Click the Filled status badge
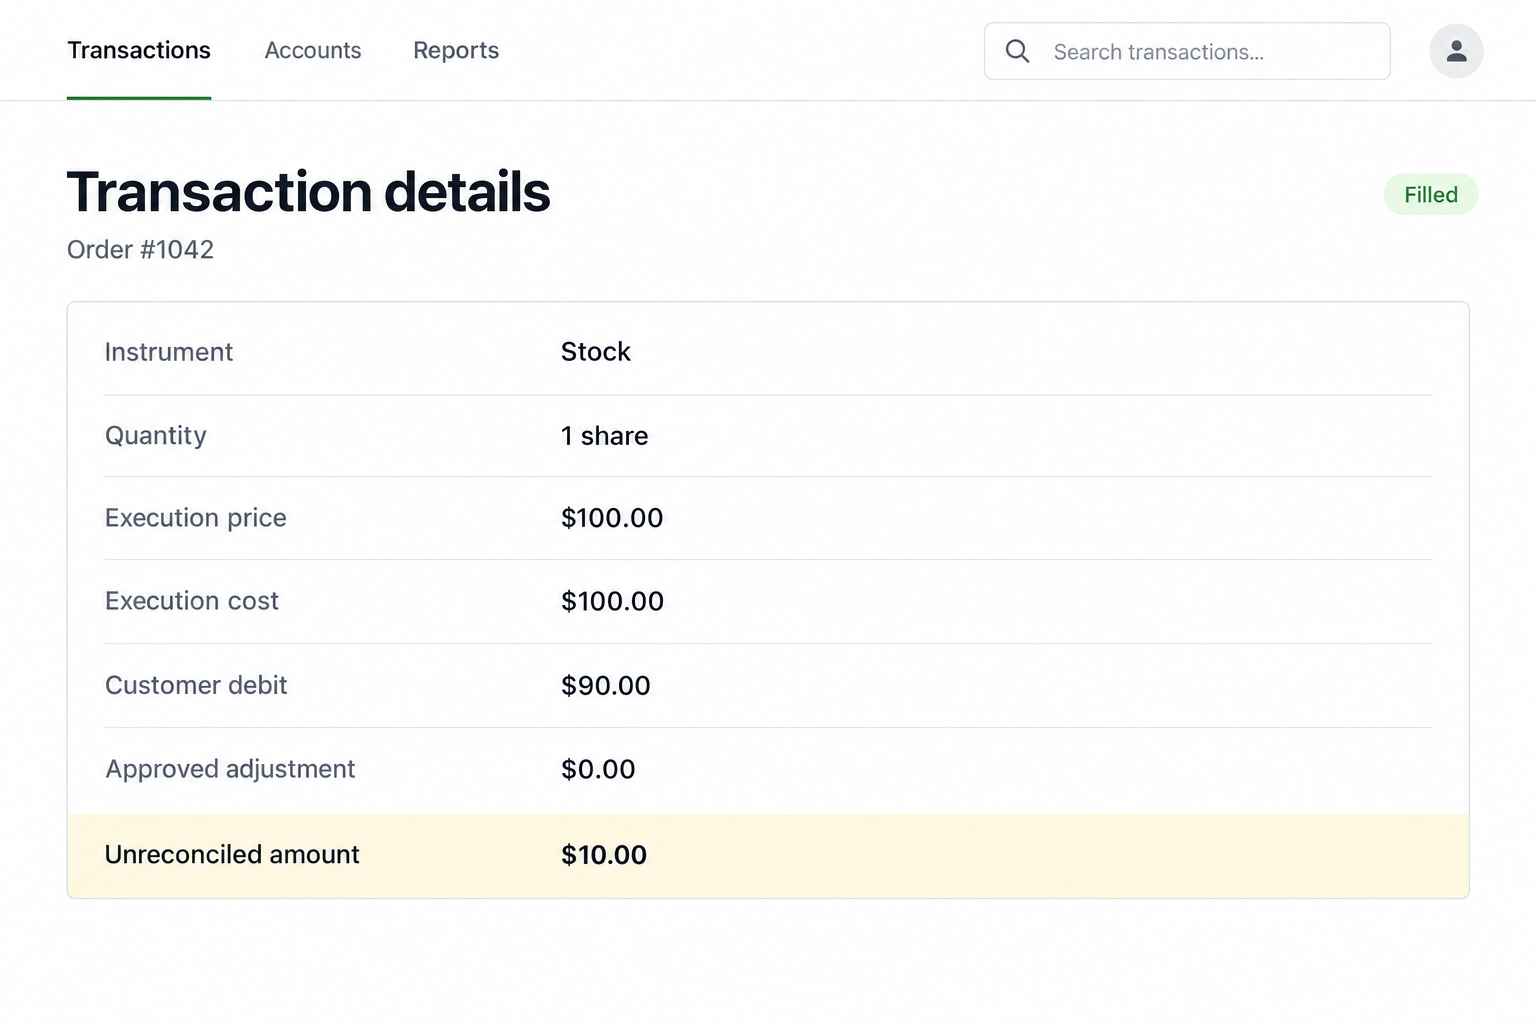The width and height of the screenshot is (1536, 1024). [x=1431, y=194]
